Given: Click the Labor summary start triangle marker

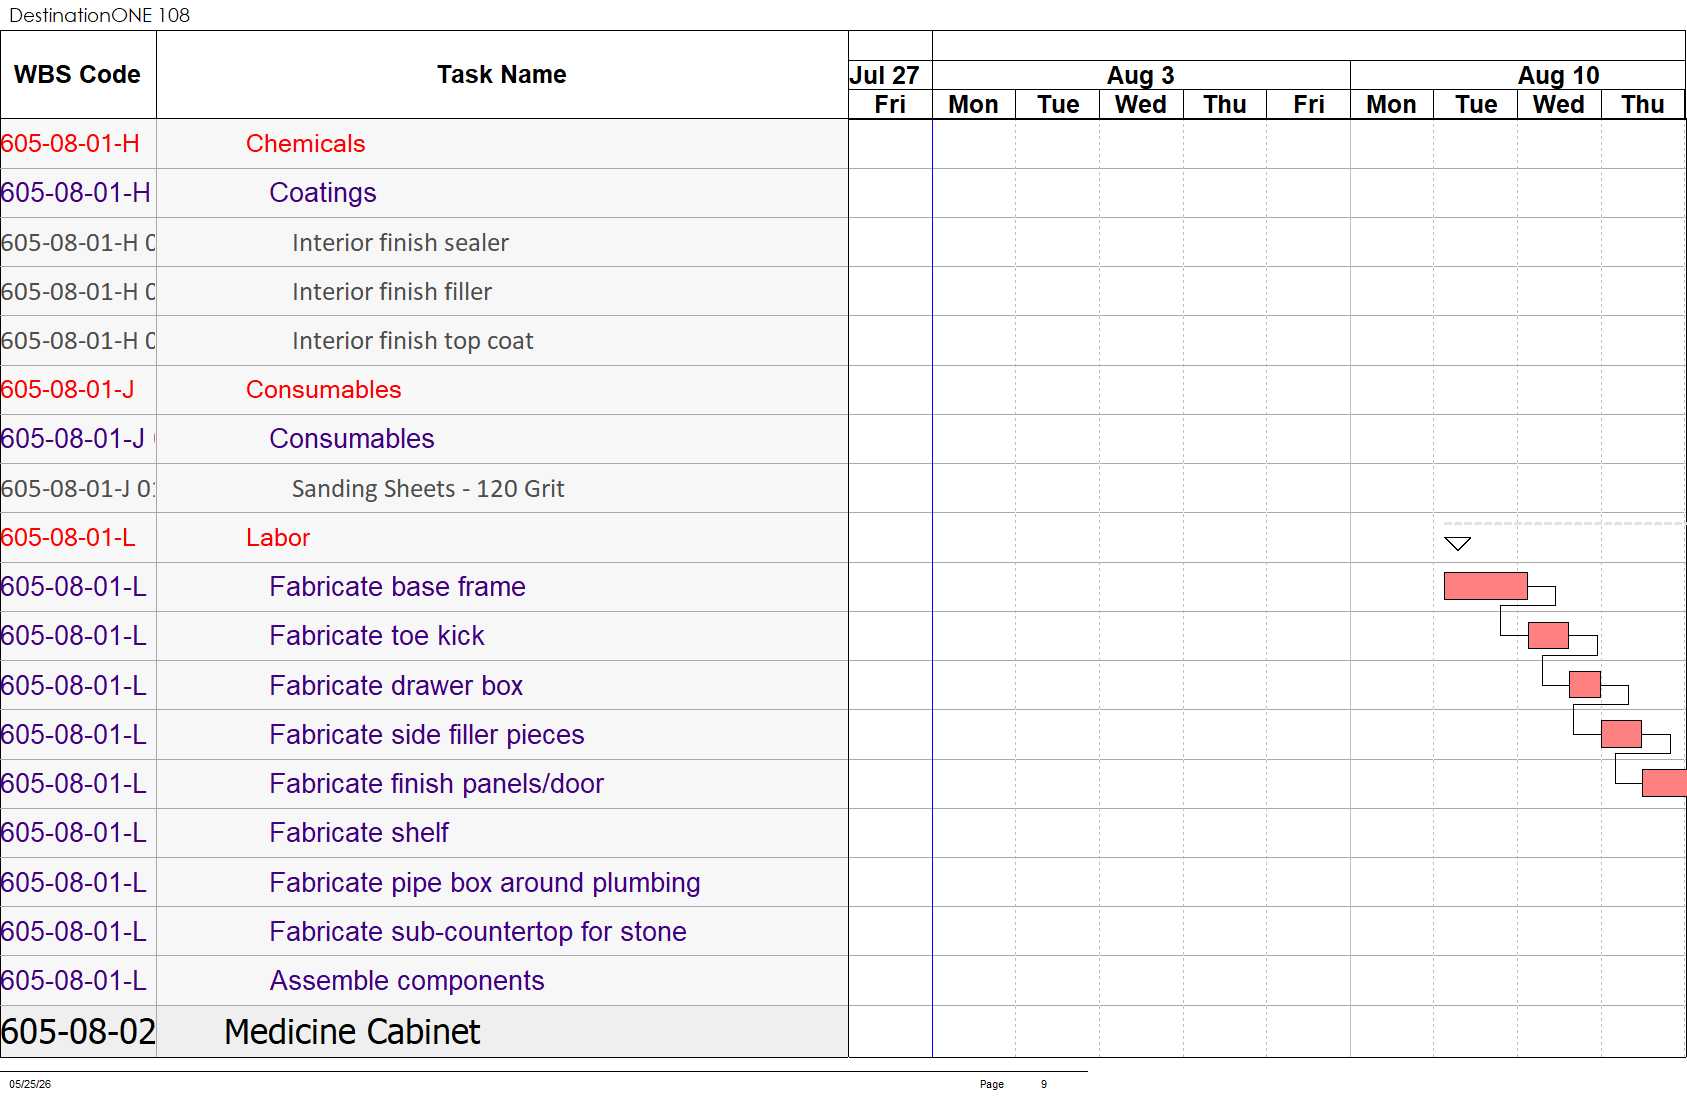Looking at the screenshot, I should click(x=1458, y=544).
